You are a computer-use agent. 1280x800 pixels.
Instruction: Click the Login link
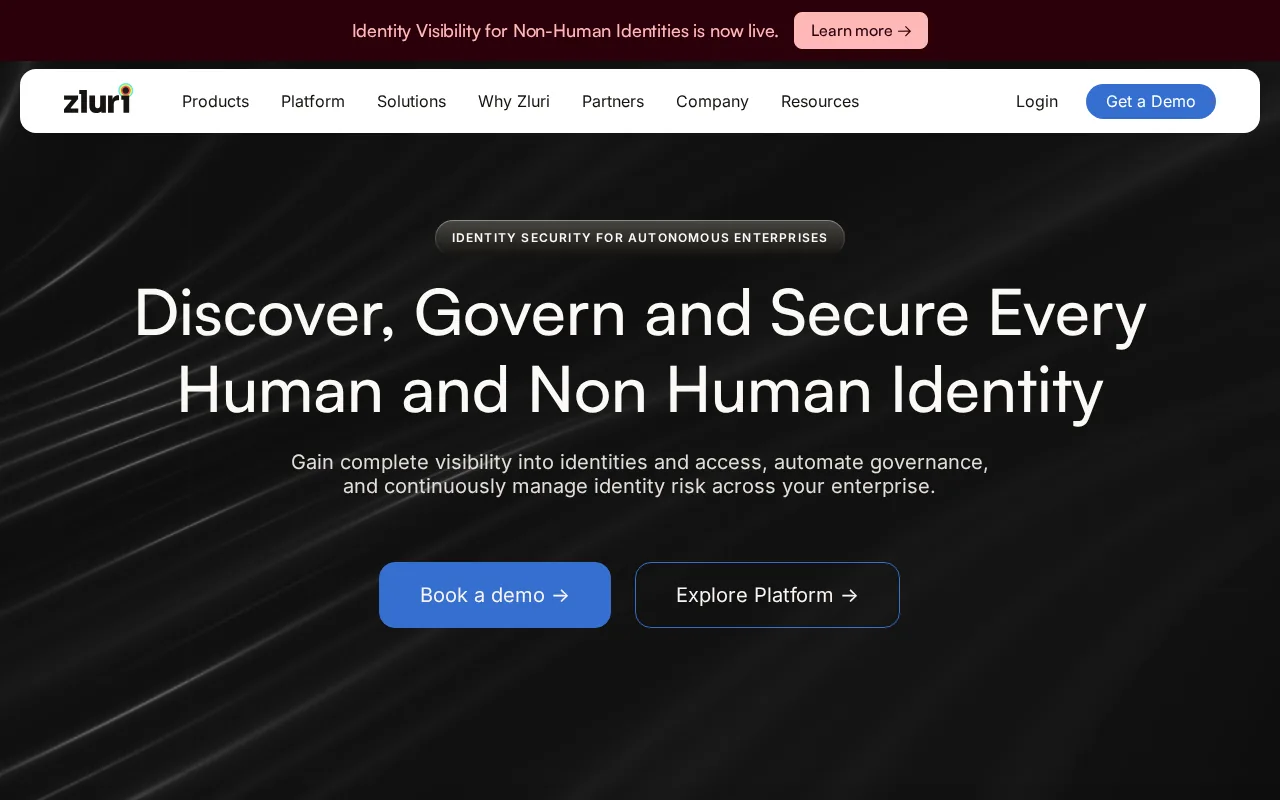coord(1037,101)
